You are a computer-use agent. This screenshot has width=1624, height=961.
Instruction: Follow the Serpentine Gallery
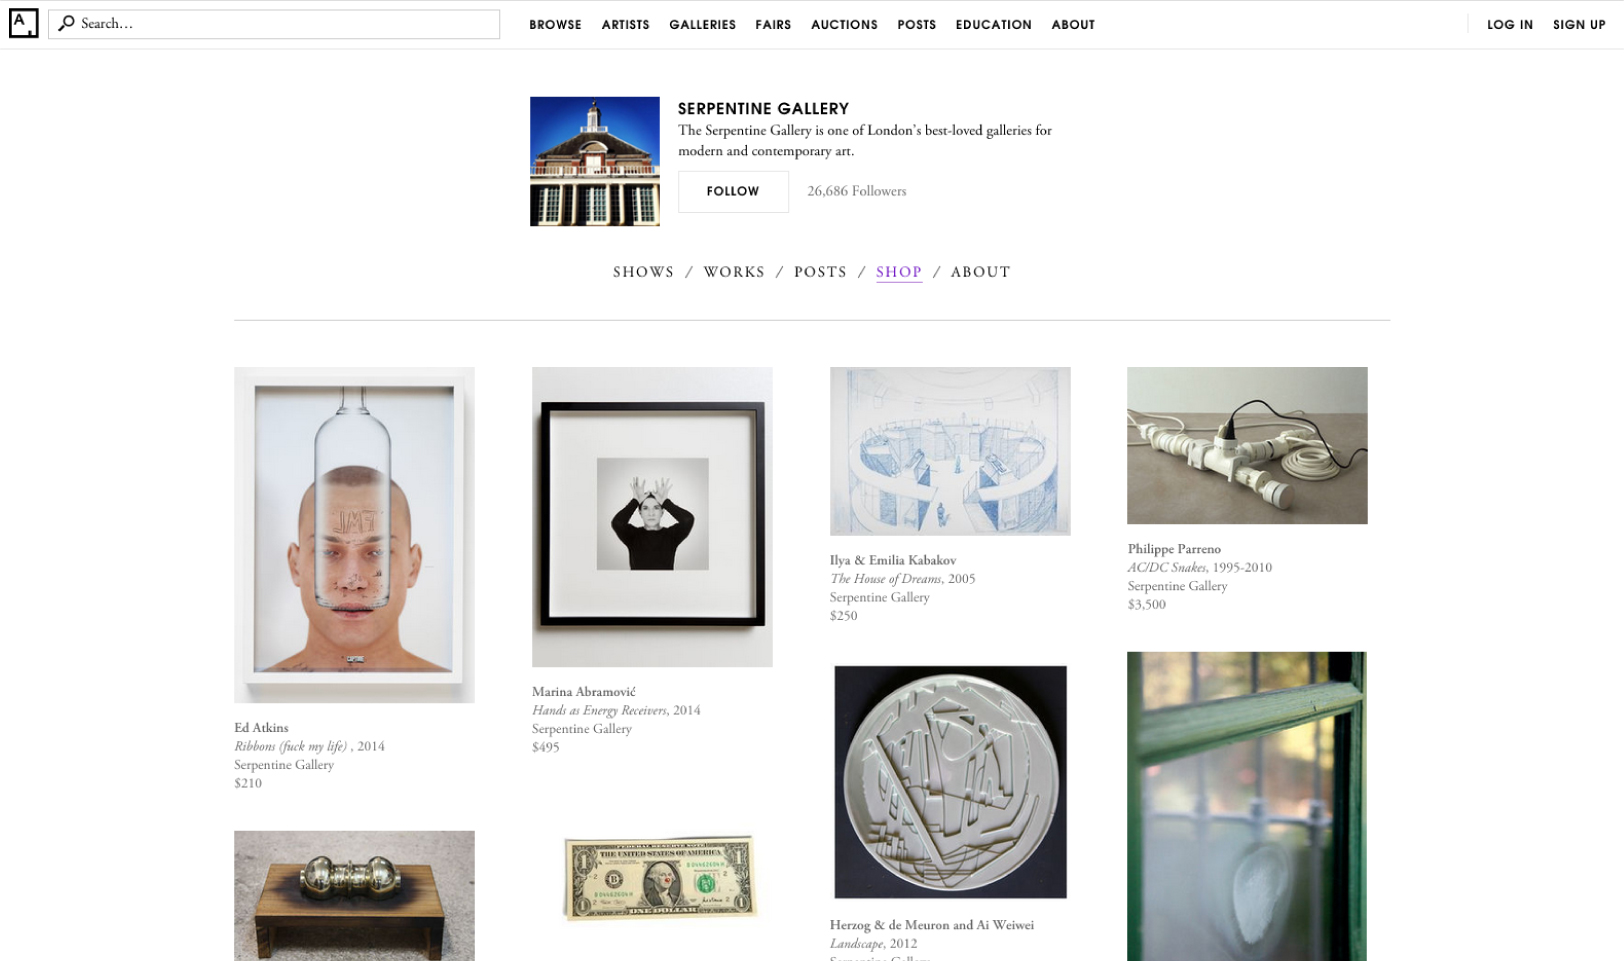tap(733, 191)
